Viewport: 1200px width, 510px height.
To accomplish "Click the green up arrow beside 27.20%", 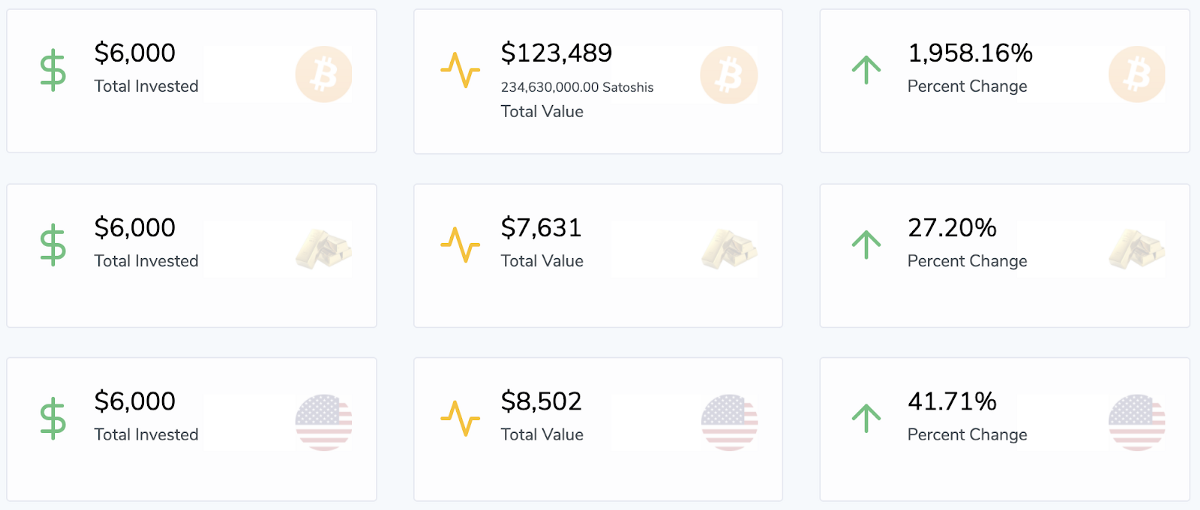I will coord(866,243).
